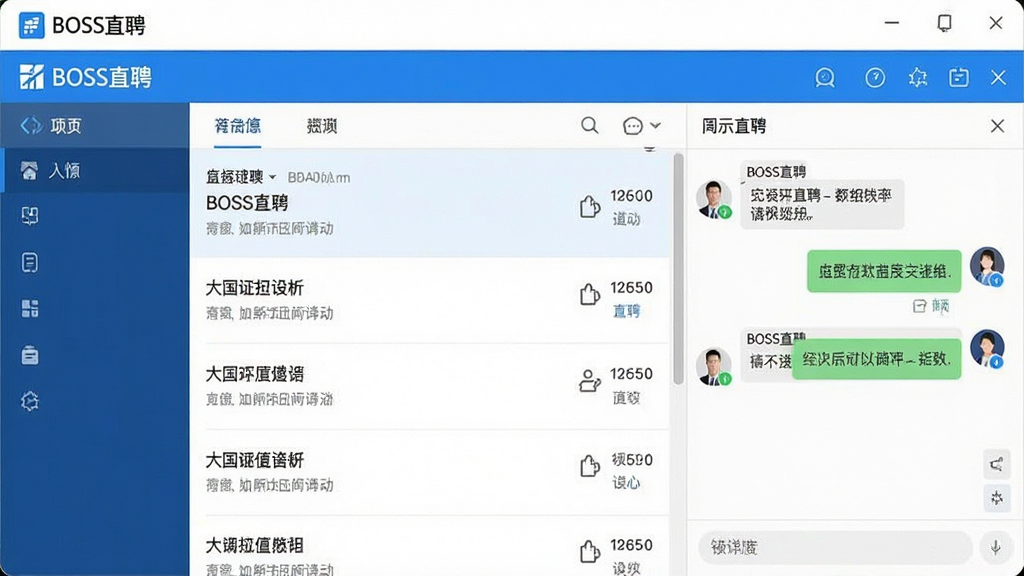This screenshot has width=1024, height=576.
Task: Select the second list row titled 大国
Action: [430, 300]
